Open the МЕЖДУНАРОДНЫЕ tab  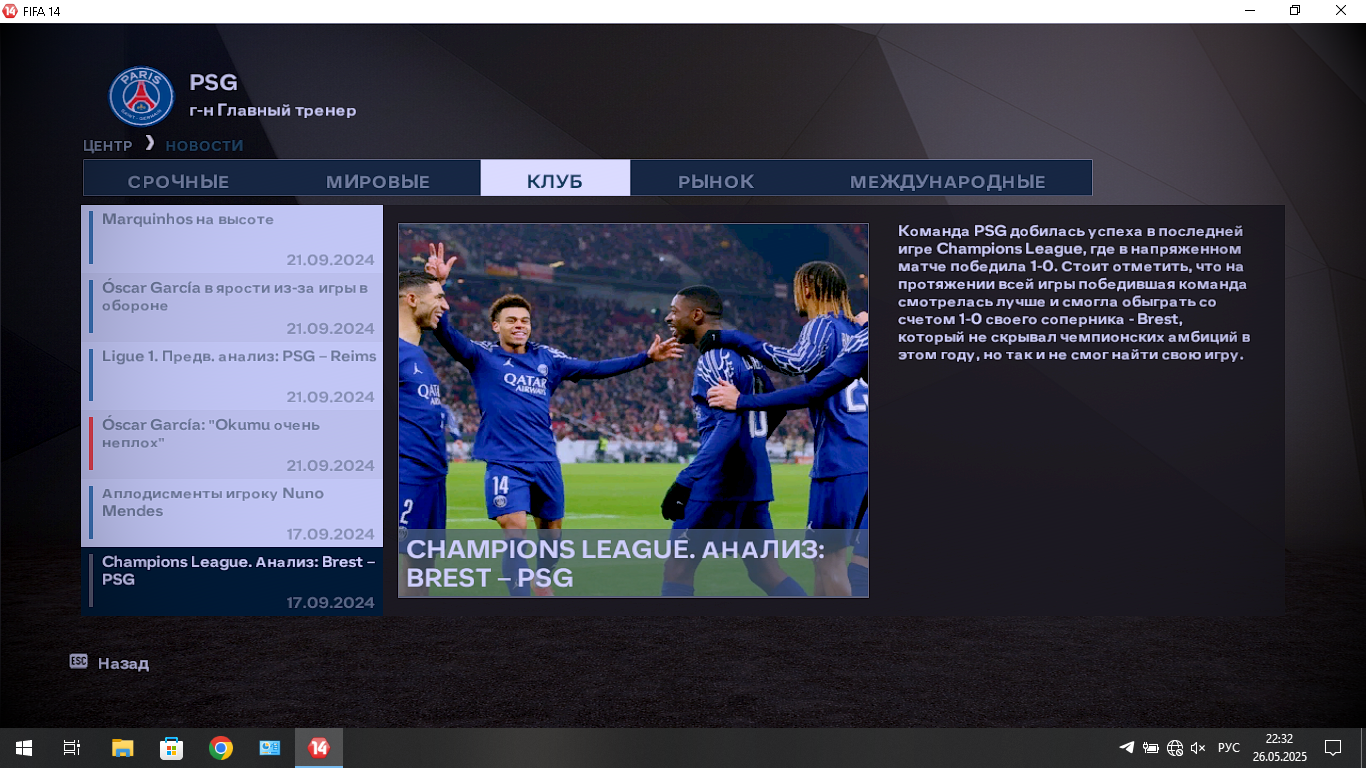tap(948, 181)
